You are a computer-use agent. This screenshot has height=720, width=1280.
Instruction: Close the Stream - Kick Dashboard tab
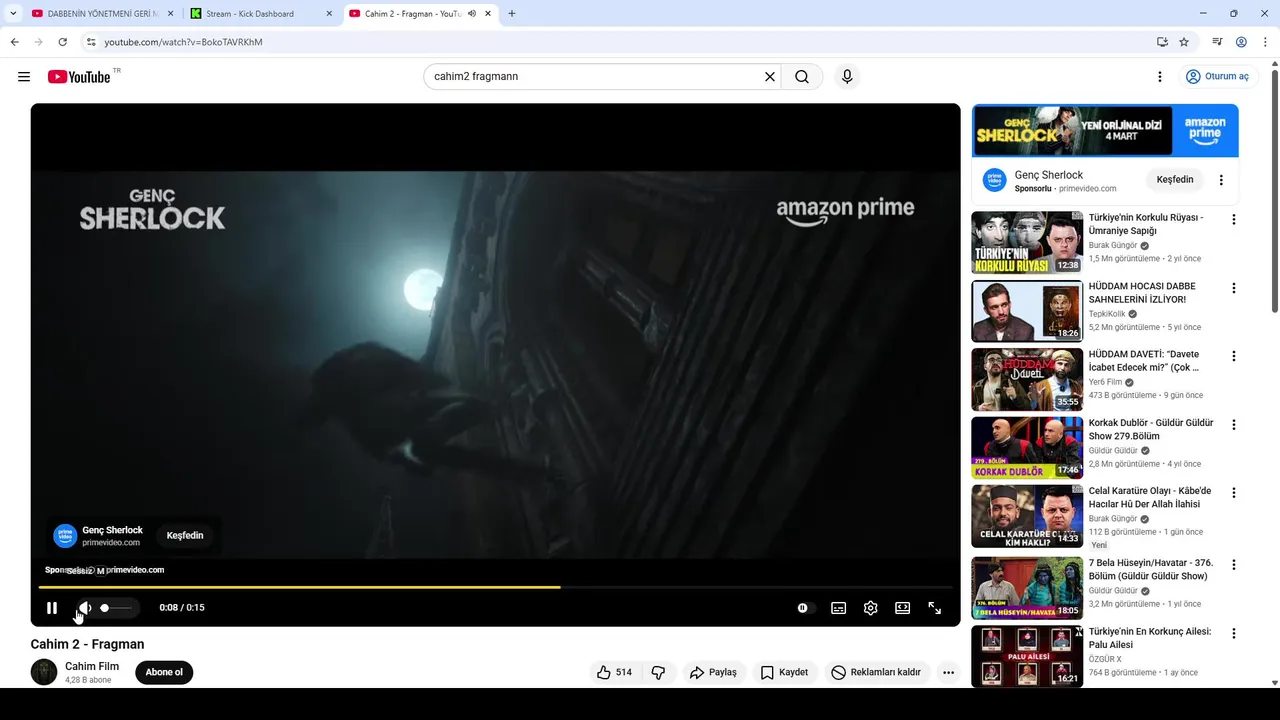point(329,14)
